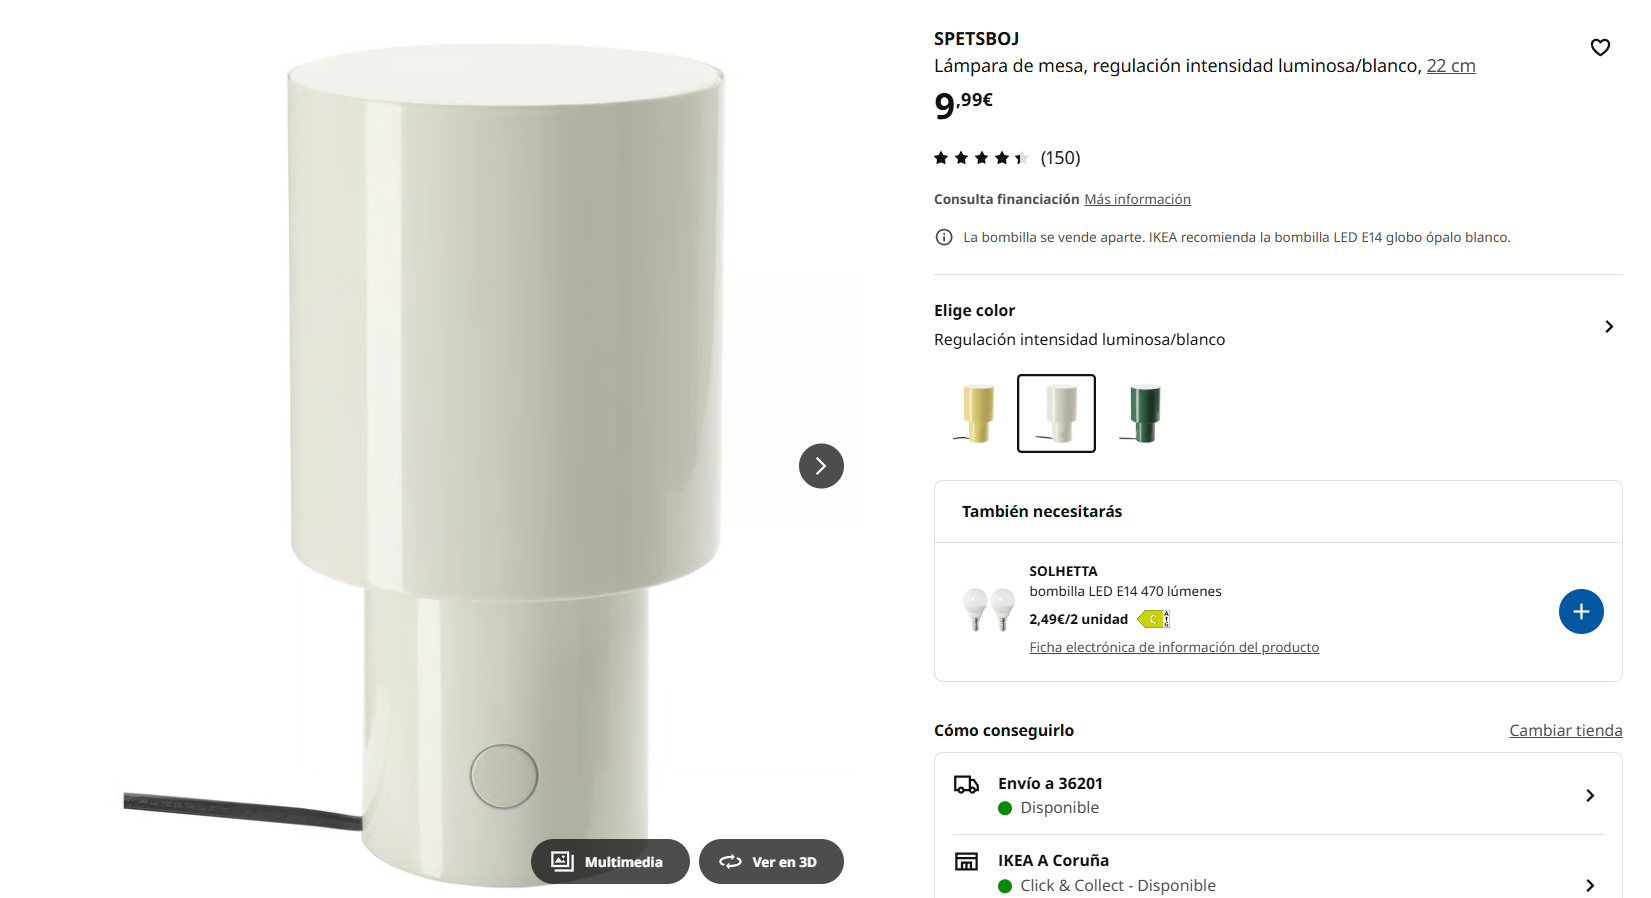Open the energy class label for SOLHETTA
Screen dimensions: 1651x898
tap(1153, 619)
